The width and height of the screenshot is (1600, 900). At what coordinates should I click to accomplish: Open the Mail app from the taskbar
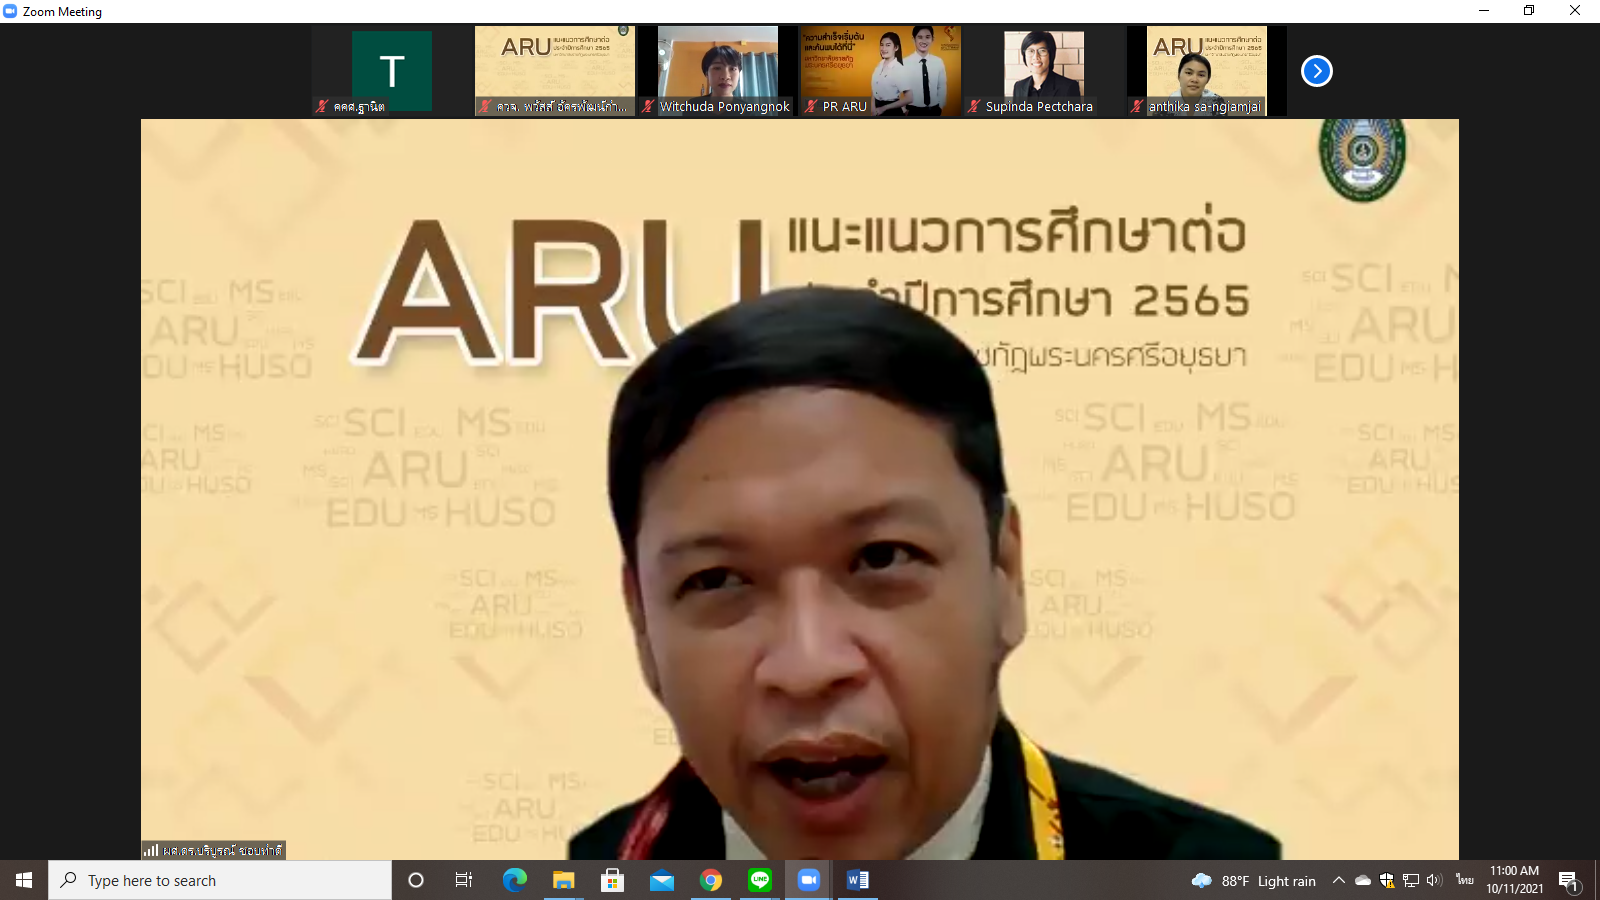pos(661,880)
